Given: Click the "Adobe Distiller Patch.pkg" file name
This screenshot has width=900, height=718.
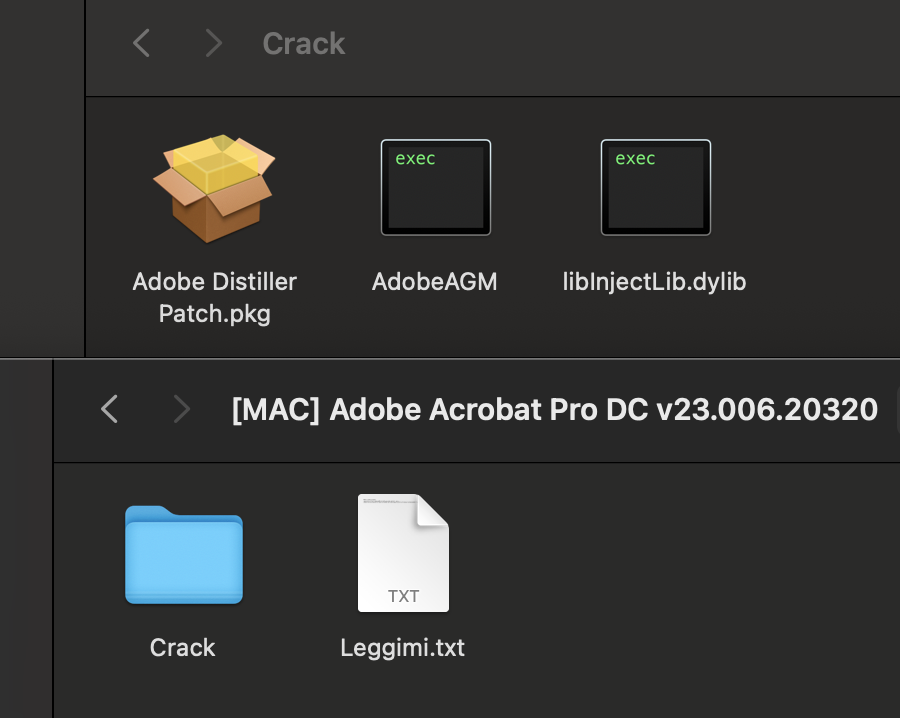Looking at the screenshot, I should coord(214,298).
